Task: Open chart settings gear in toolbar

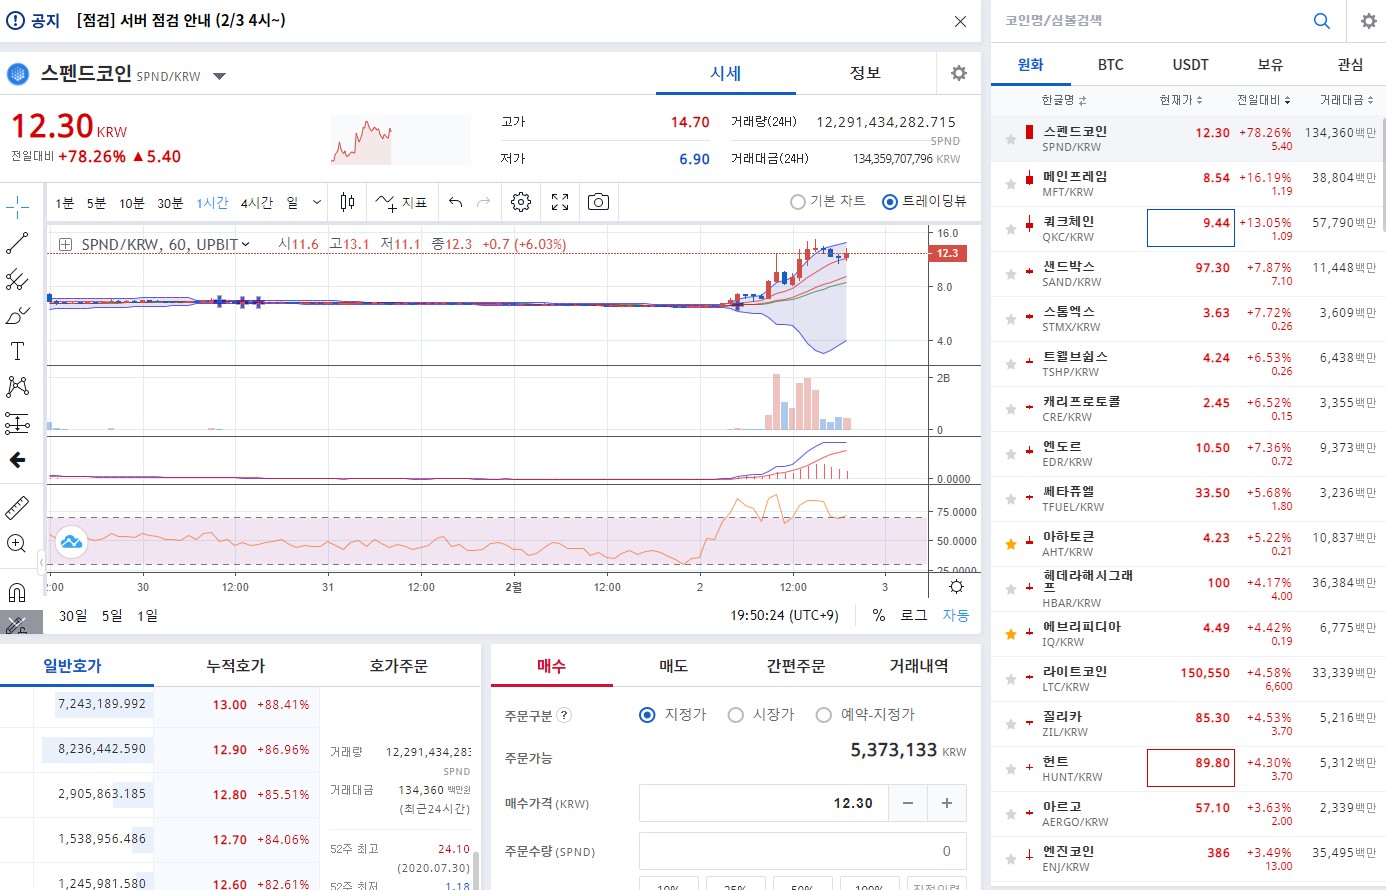Action: tap(521, 202)
